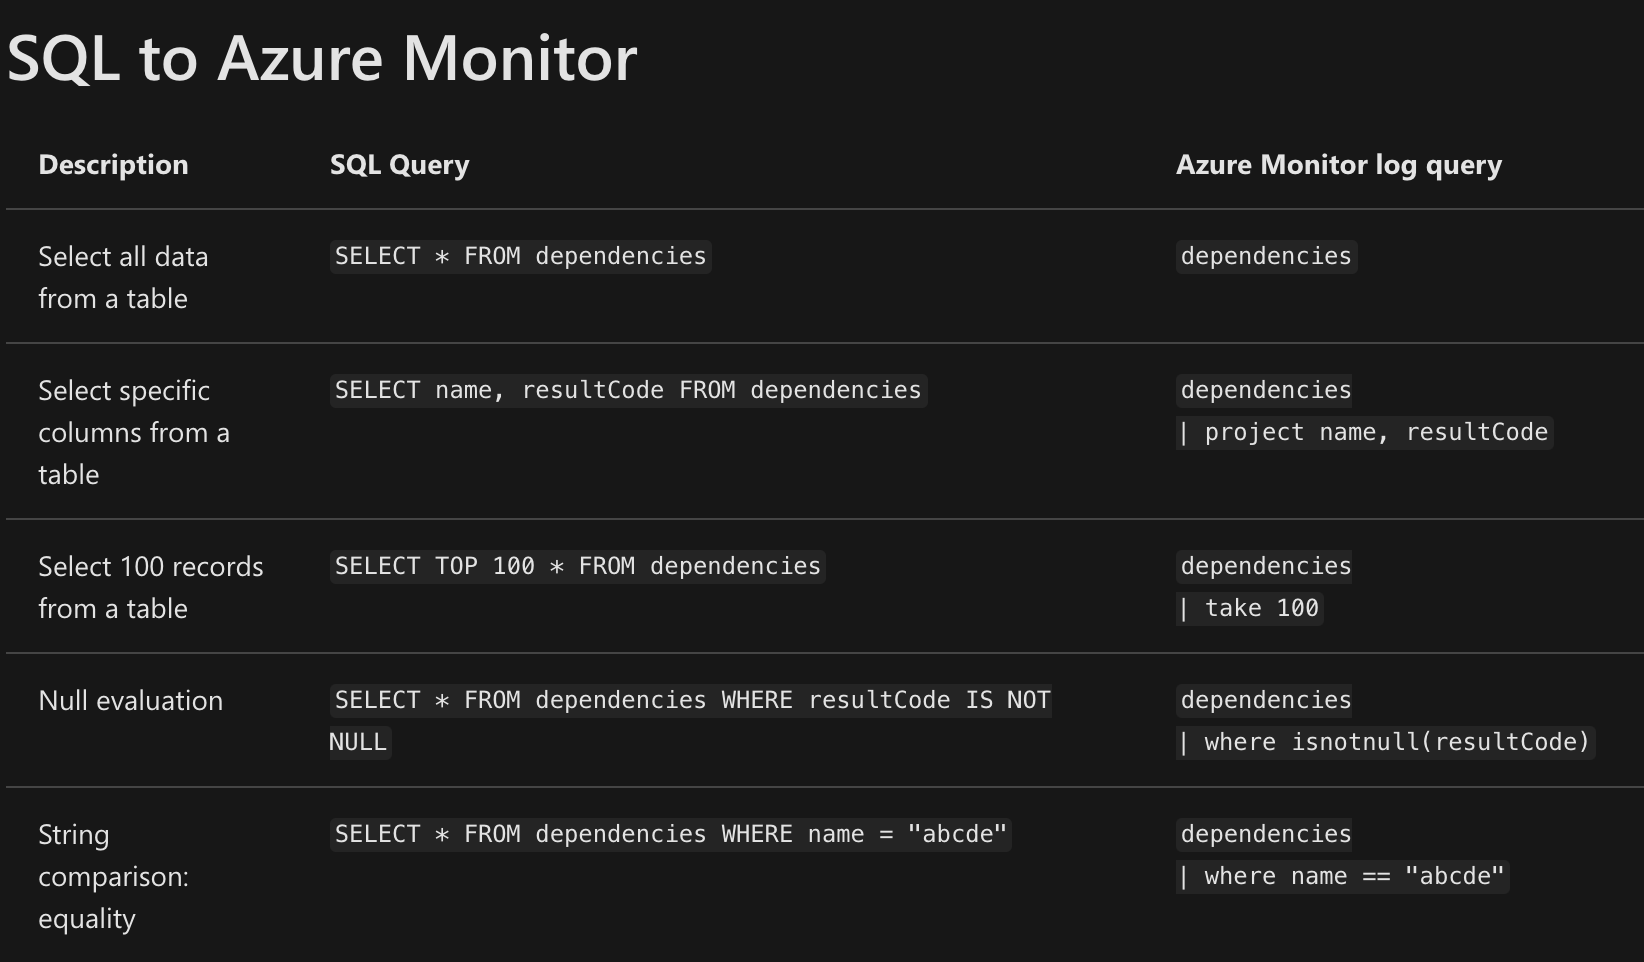The height and width of the screenshot is (962, 1644).
Task: Select 'SELECT * FROM dependencies' code snippet
Action: coord(521,256)
